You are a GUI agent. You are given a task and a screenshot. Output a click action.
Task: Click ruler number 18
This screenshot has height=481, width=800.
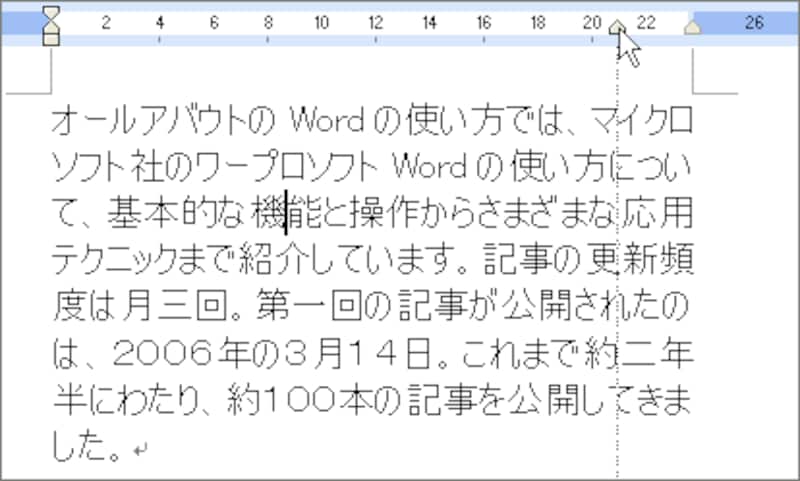[x=538, y=22]
